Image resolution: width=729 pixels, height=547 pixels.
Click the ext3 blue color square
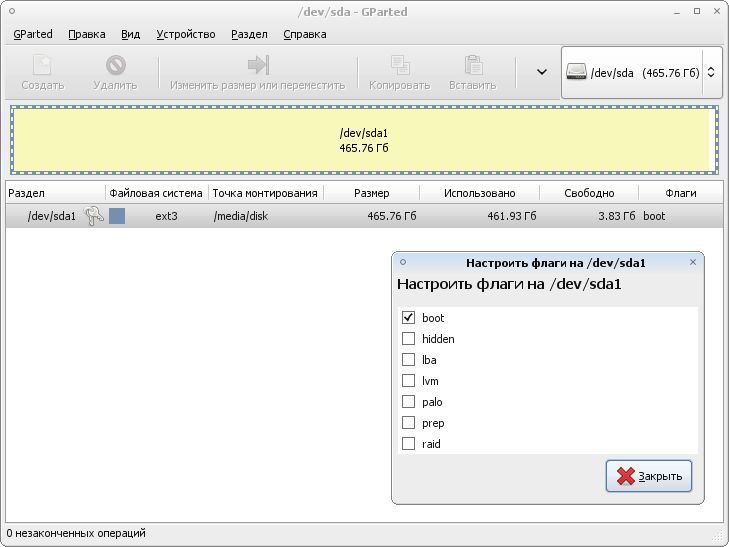point(117,216)
